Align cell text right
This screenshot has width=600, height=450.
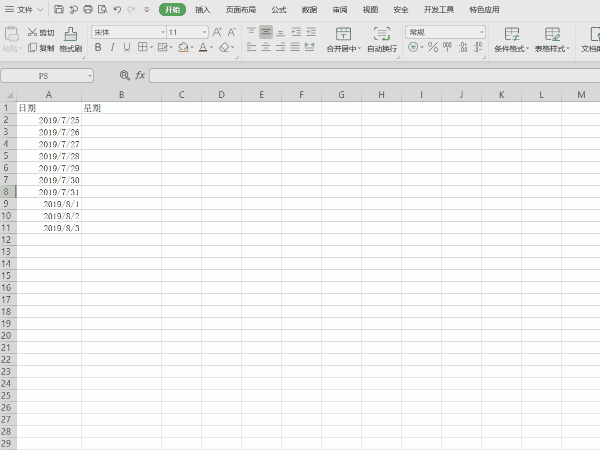[280, 47]
